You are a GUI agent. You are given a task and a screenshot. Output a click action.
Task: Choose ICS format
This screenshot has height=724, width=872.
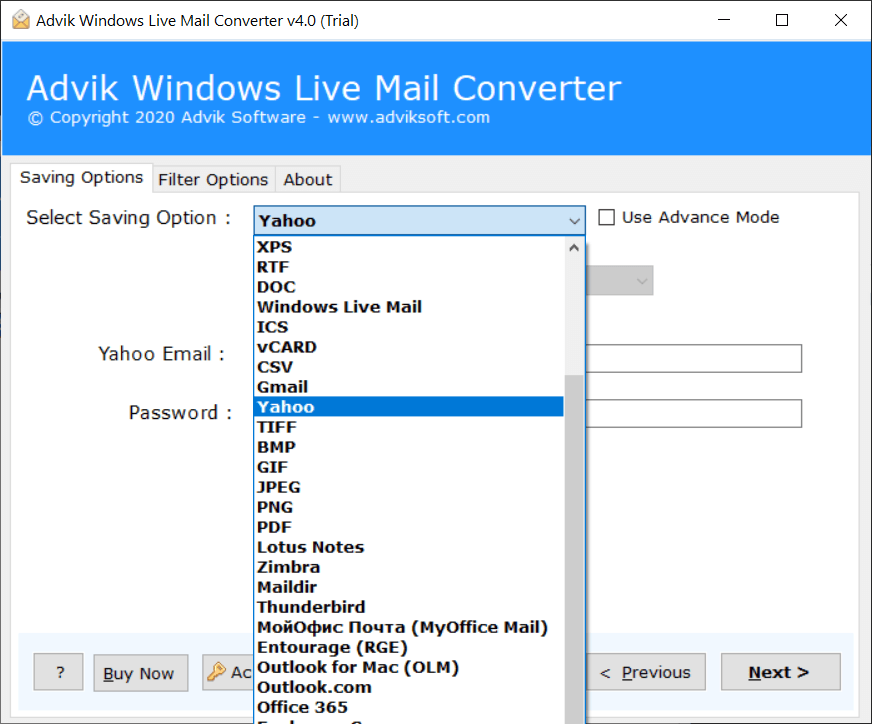(x=409, y=327)
